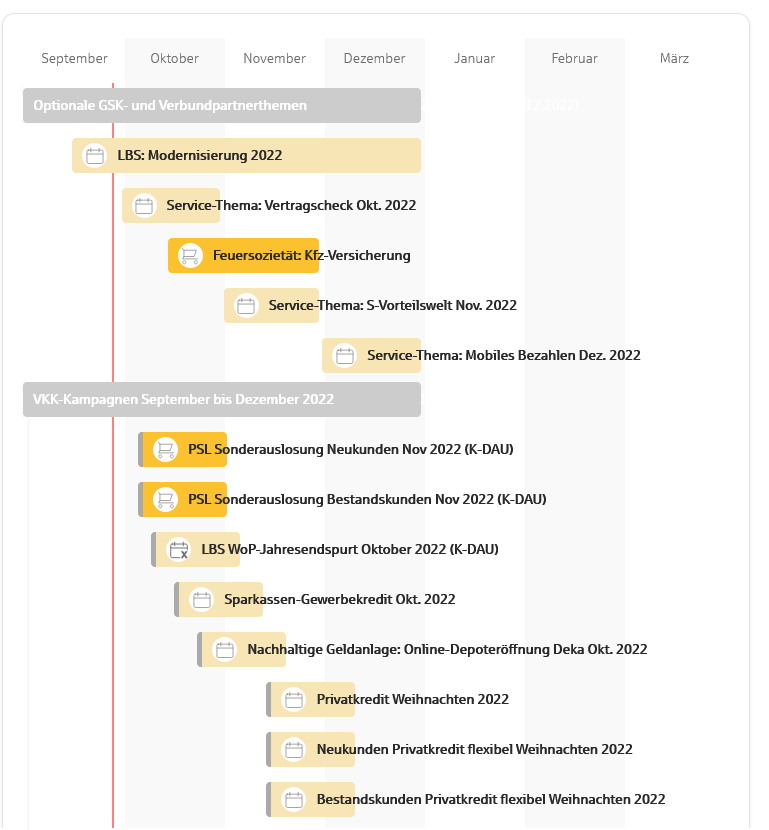The height and width of the screenshot is (830, 769).
Task: Click the Januar month column header
Action: [x=475, y=59]
